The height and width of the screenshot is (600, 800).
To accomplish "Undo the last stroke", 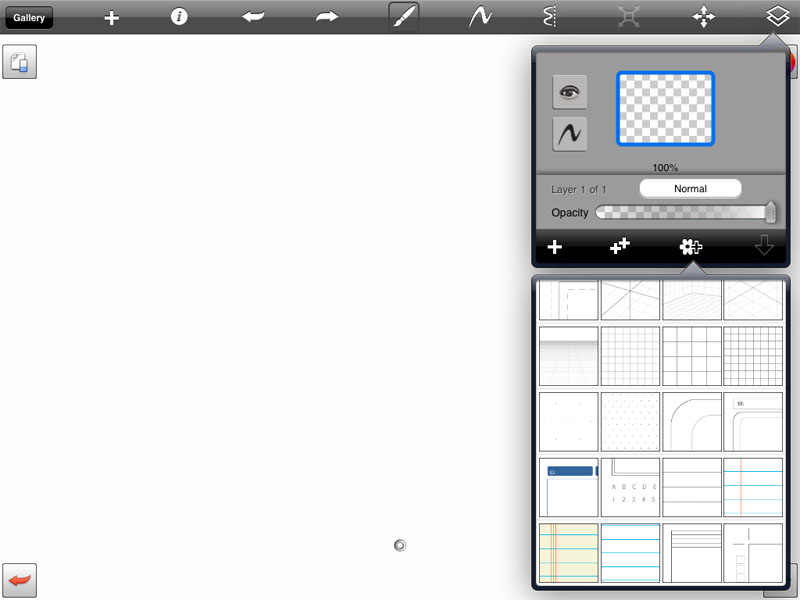I will 253,17.
